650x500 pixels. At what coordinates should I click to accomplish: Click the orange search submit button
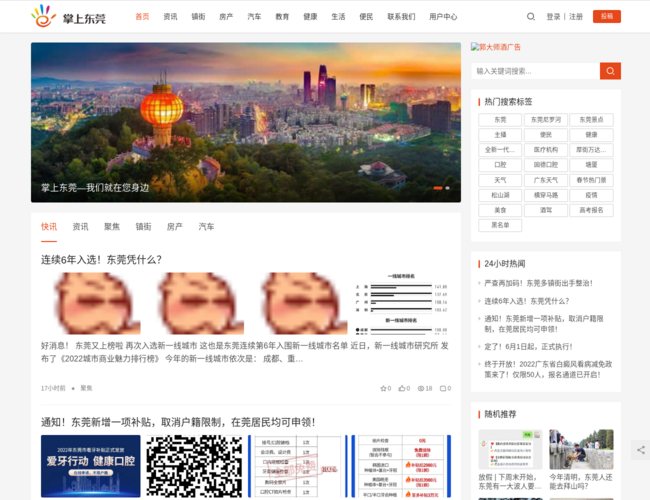pyautogui.click(x=610, y=71)
